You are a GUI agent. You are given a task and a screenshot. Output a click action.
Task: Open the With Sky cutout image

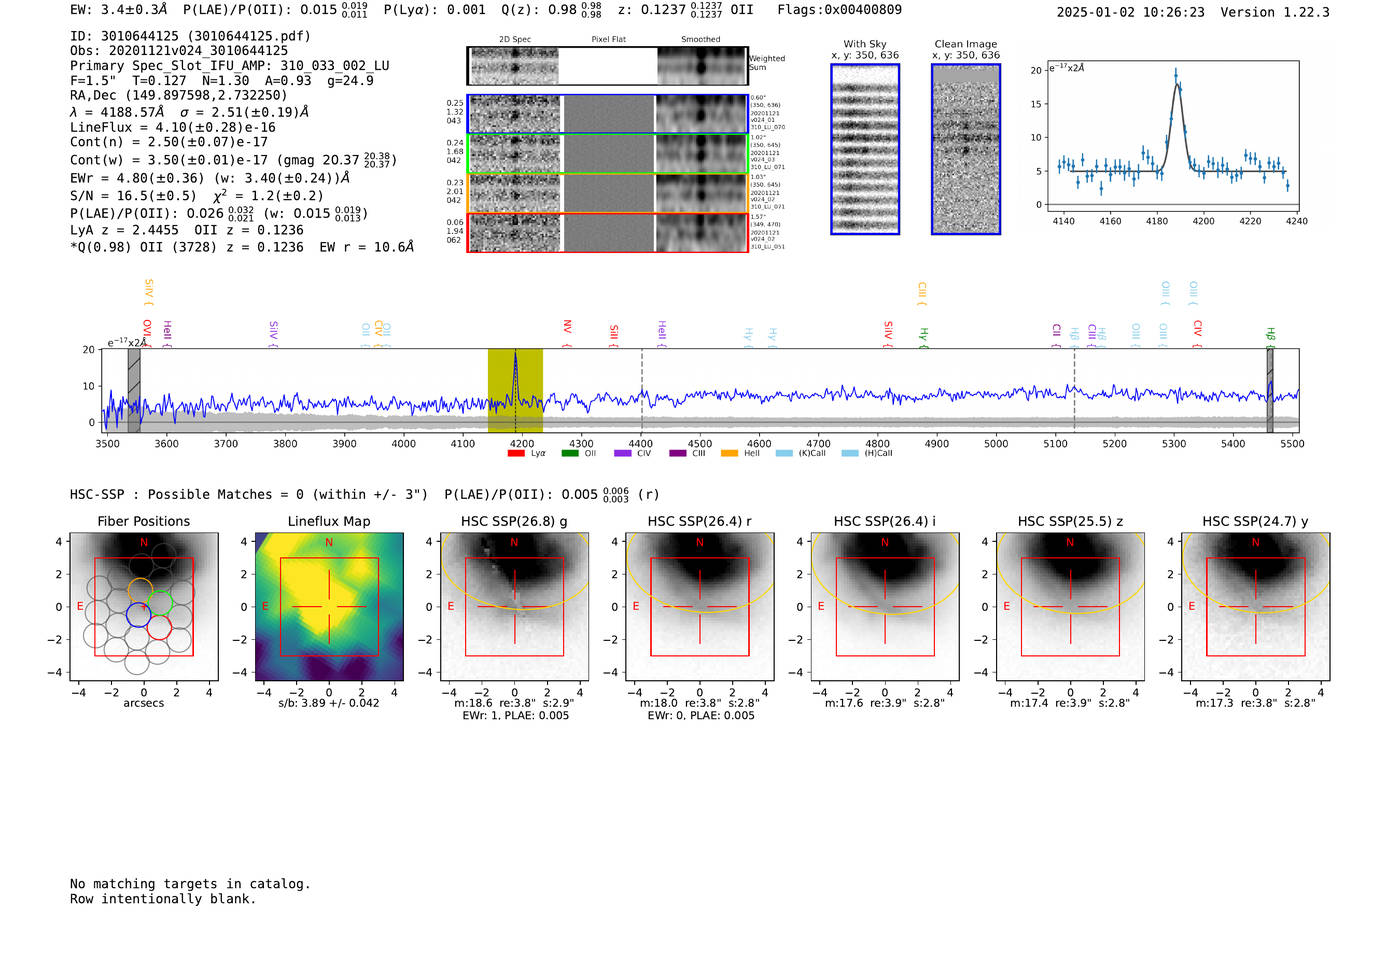coord(865,149)
